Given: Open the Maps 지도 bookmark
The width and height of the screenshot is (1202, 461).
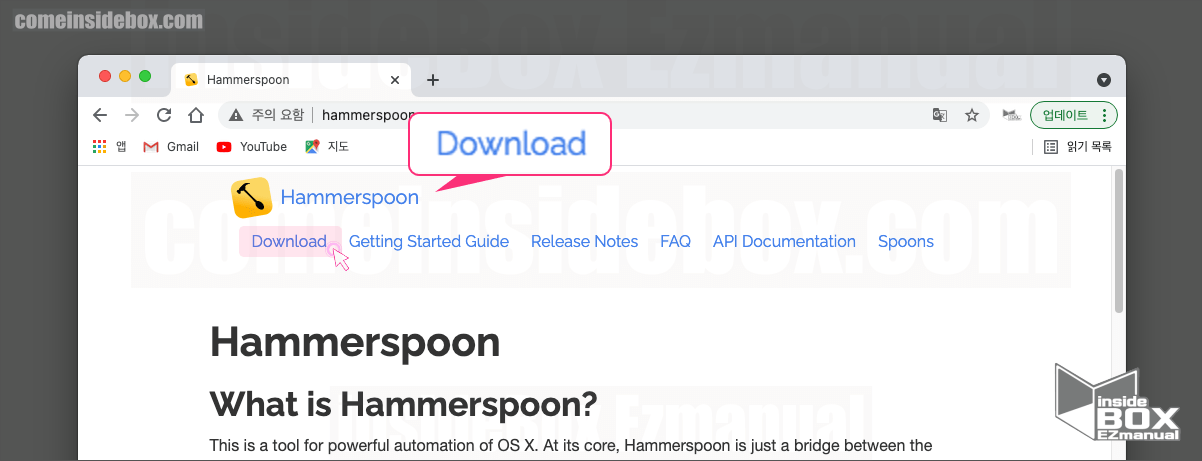Looking at the screenshot, I should 327,146.
